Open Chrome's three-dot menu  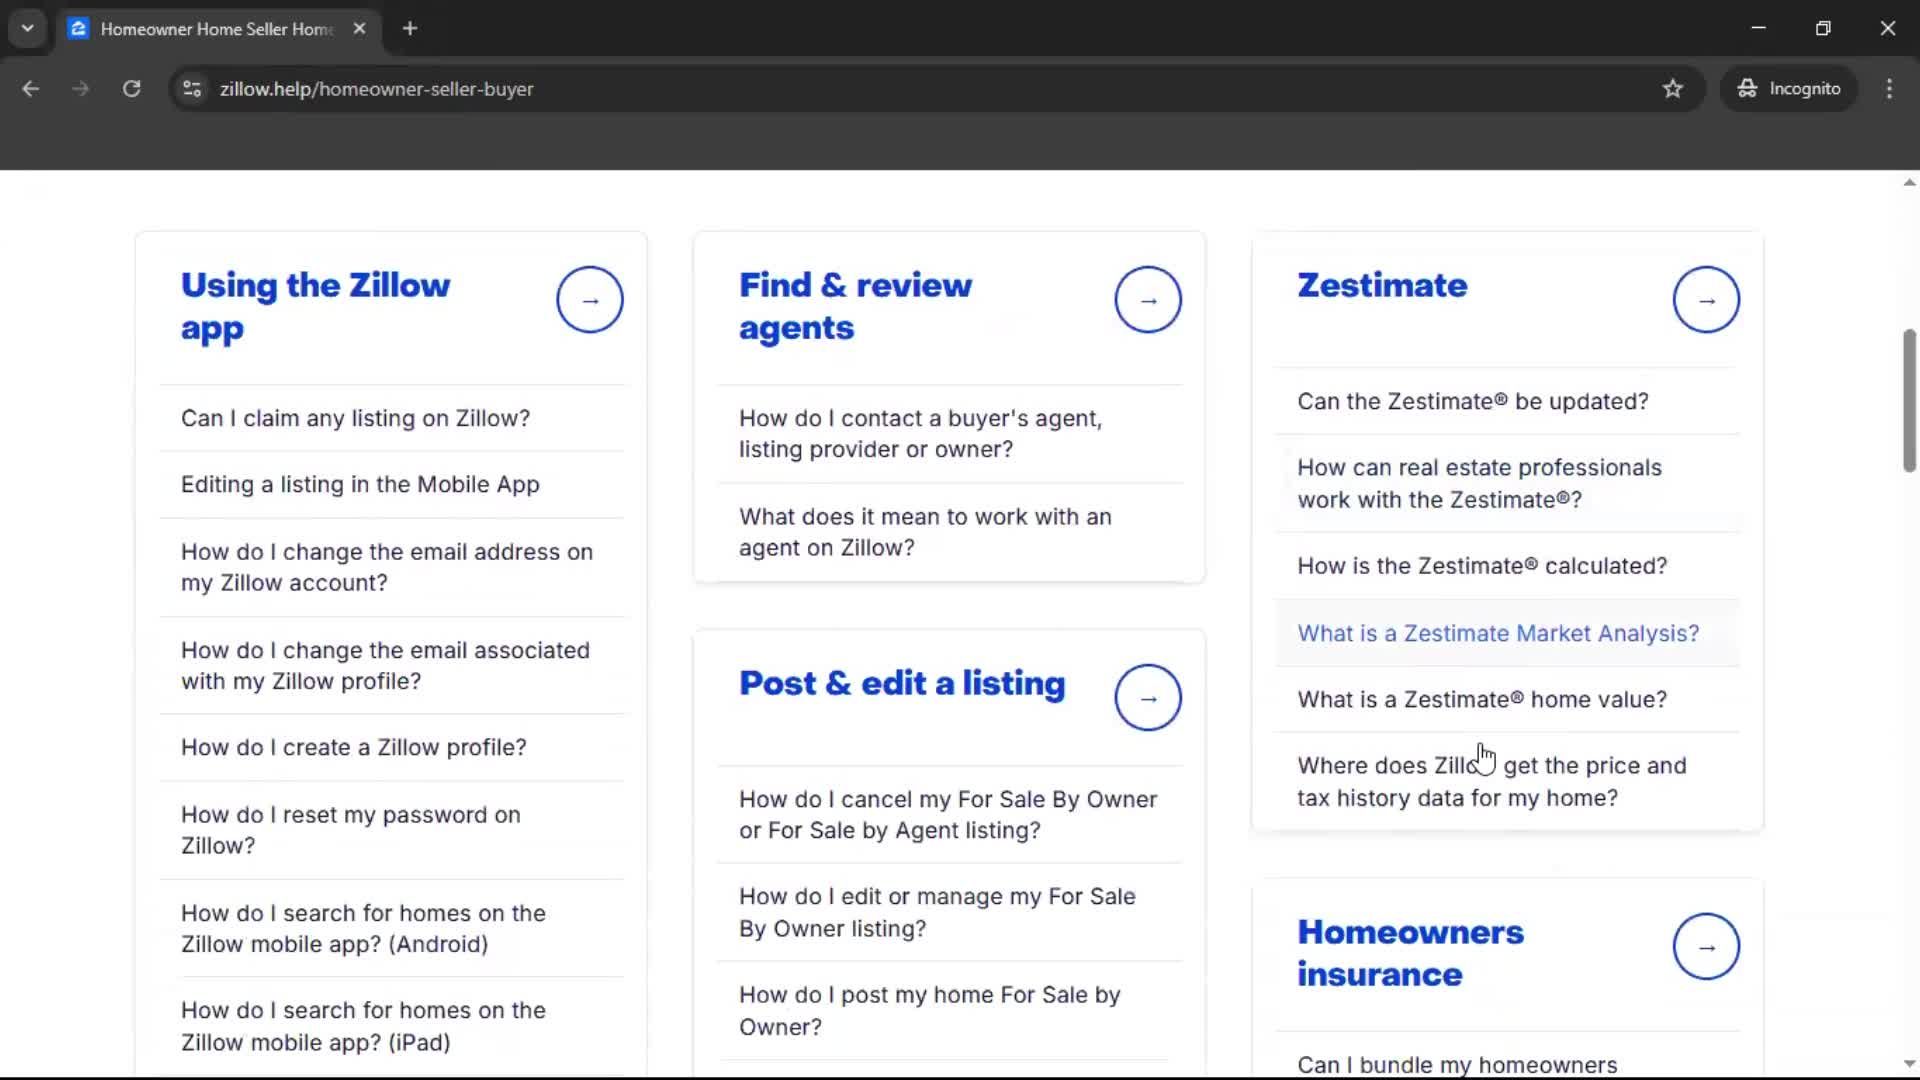(1889, 88)
